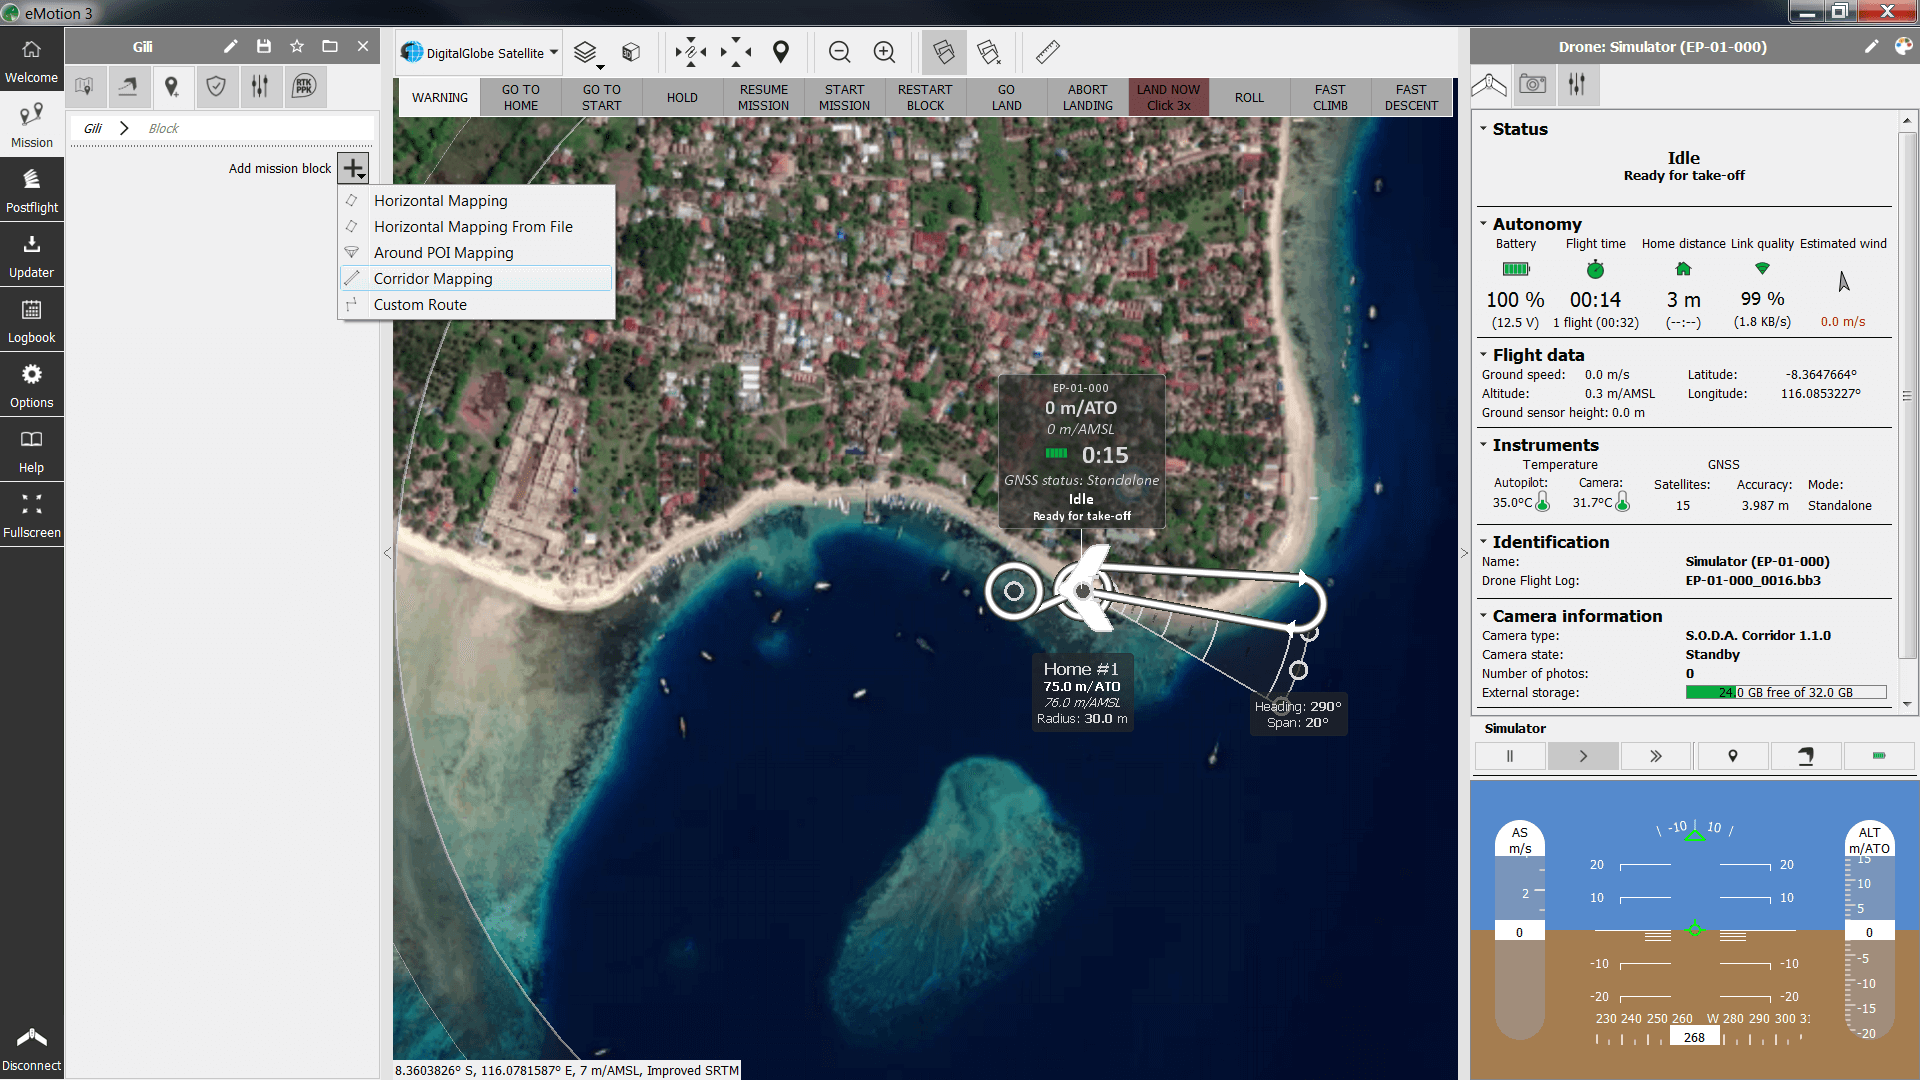
Task: Toggle the mission footprints display icon
Action: point(943,52)
